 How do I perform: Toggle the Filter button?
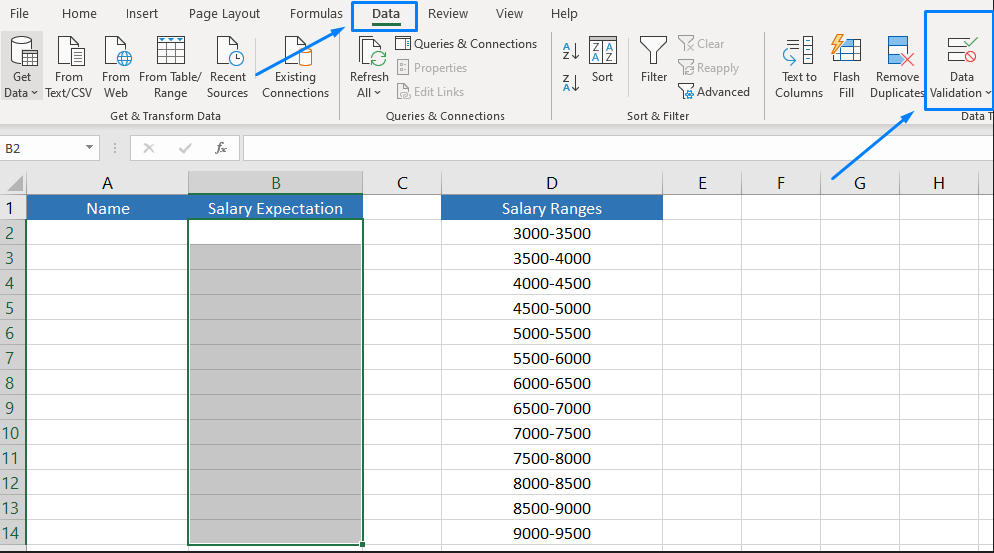click(x=654, y=61)
